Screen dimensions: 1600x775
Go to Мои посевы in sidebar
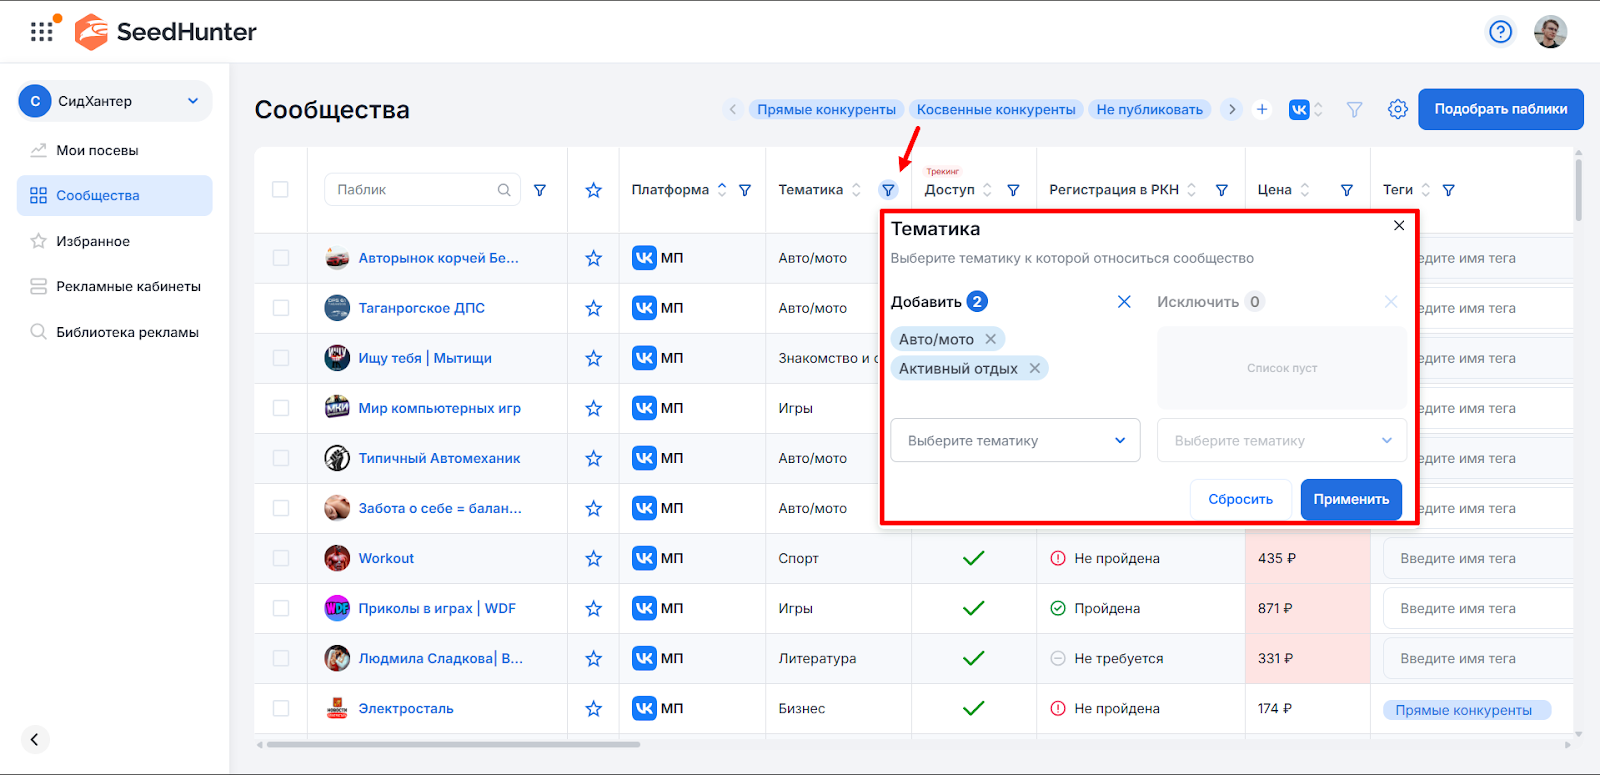pos(97,150)
